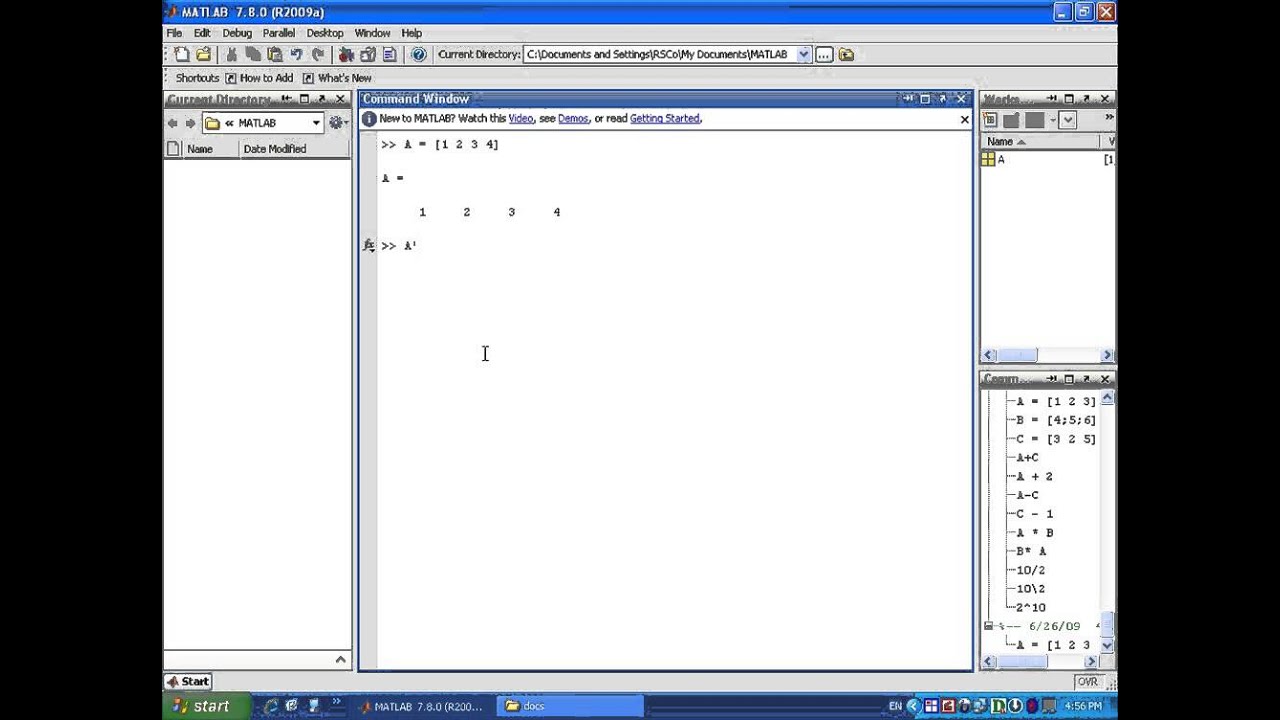Open the Edit menu
Image resolution: width=1280 pixels, height=720 pixels.
tap(202, 33)
